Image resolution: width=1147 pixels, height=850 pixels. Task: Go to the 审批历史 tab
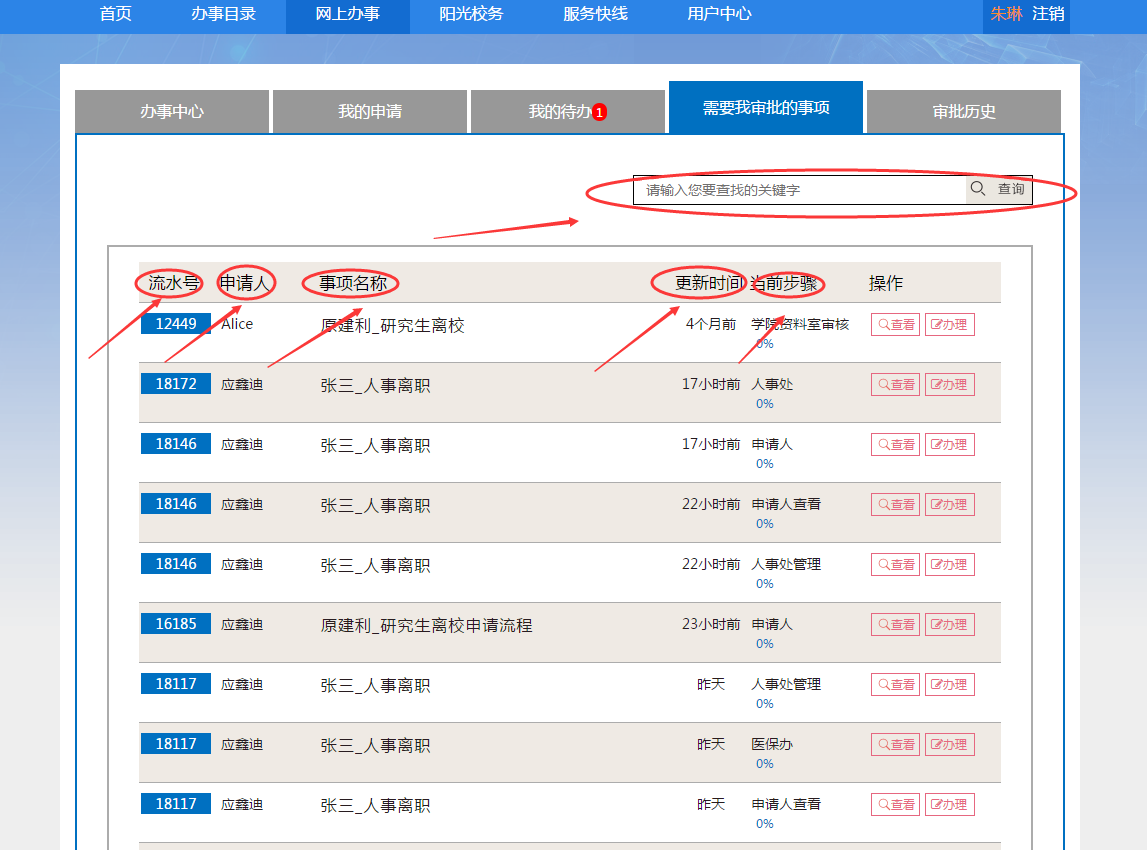tap(964, 112)
